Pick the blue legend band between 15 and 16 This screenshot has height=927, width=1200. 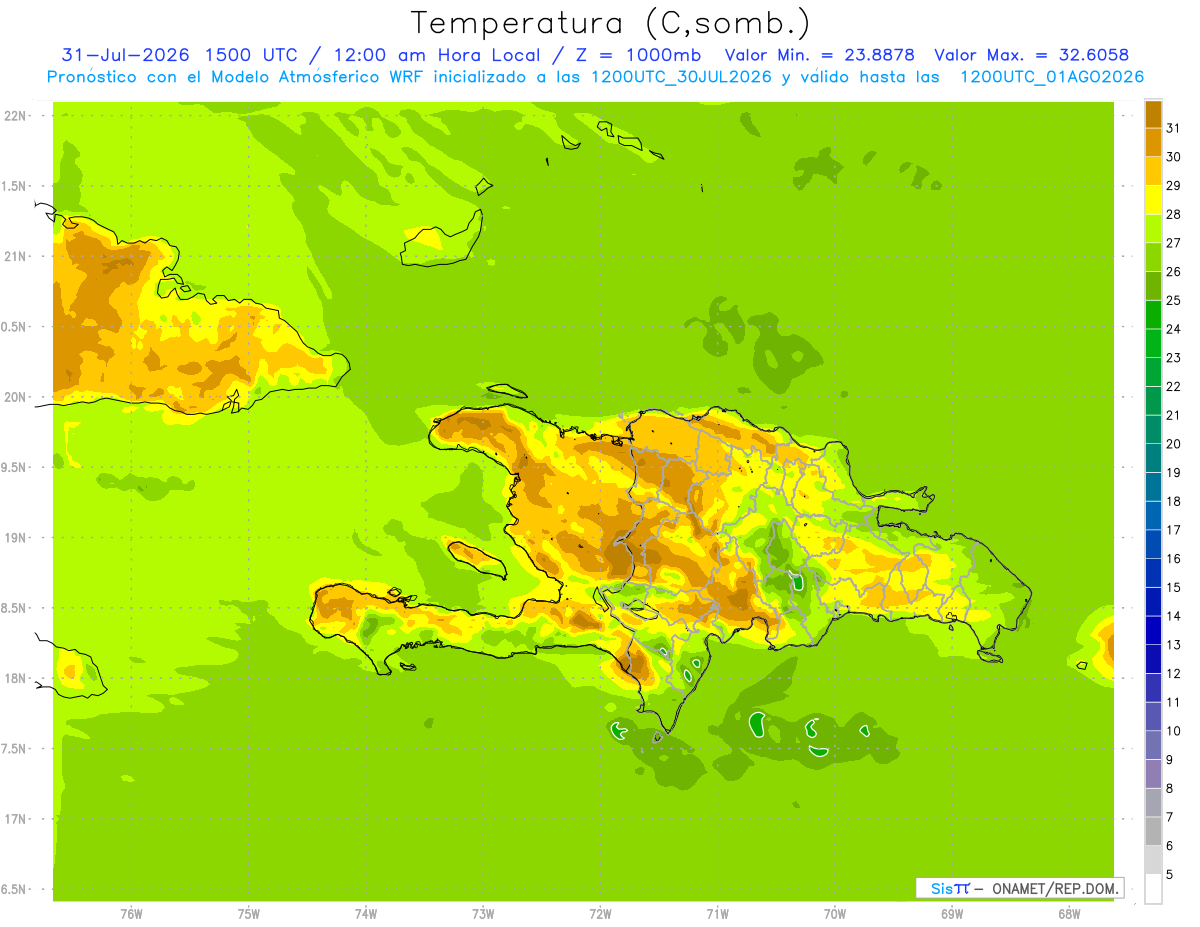(x=1153, y=573)
